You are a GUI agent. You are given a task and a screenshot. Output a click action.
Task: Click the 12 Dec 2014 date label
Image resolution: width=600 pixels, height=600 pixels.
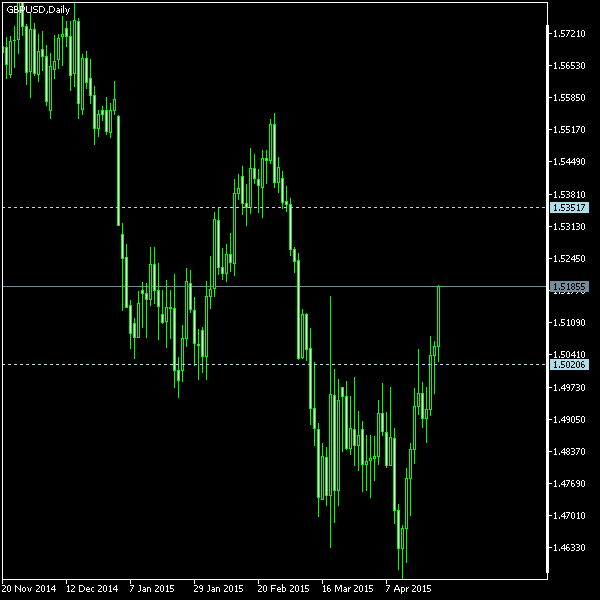pyautogui.click(x=92, y=589)
